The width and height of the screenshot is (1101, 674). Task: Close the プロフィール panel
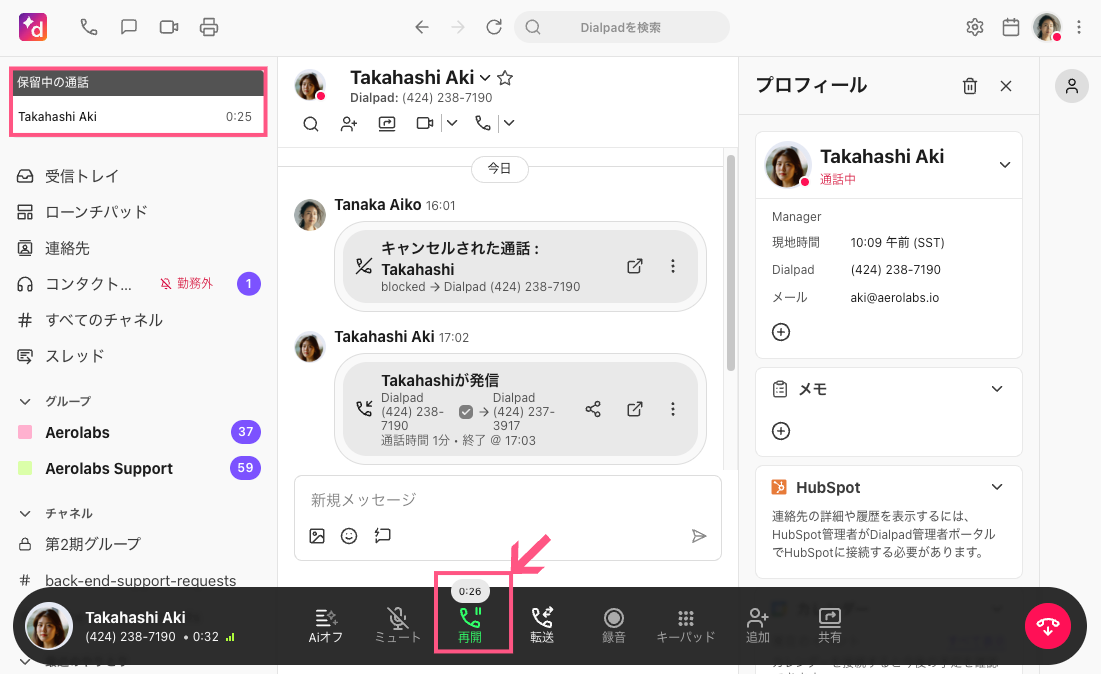1006,86
